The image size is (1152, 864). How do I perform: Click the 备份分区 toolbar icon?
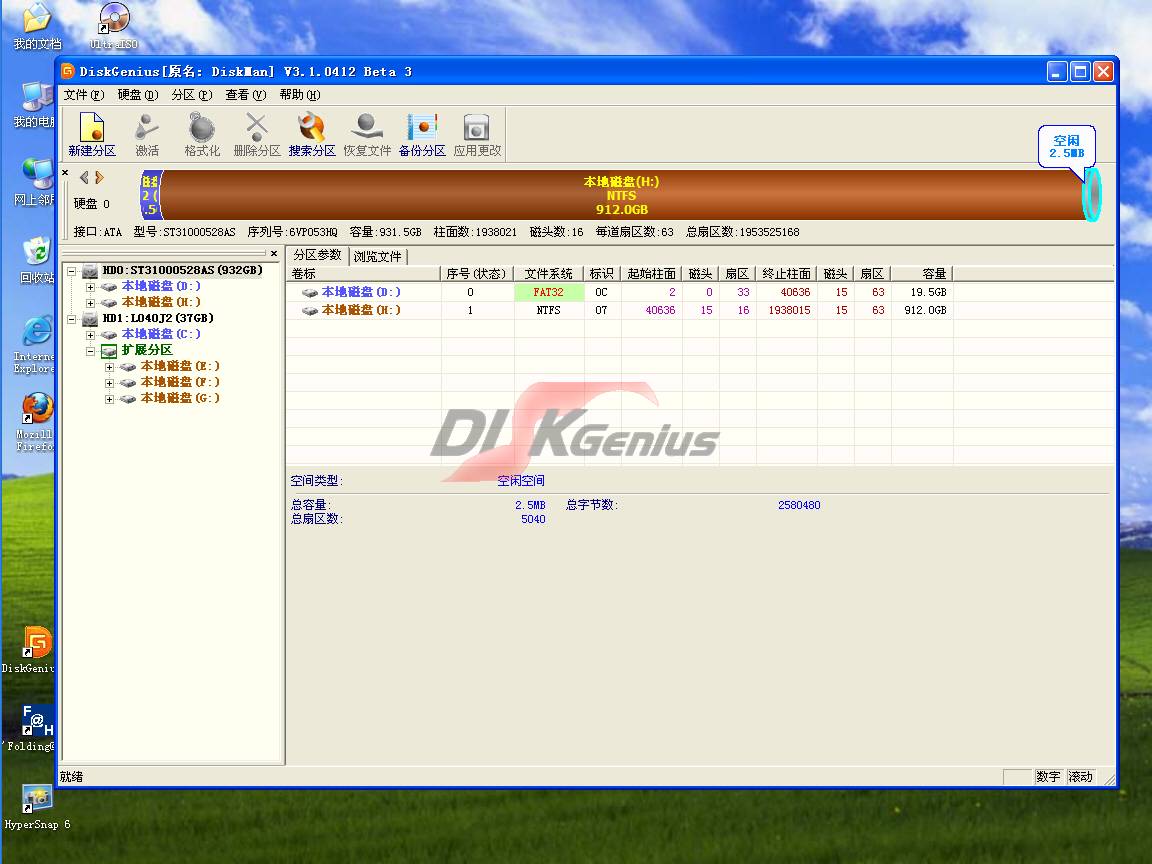(422, 134)
